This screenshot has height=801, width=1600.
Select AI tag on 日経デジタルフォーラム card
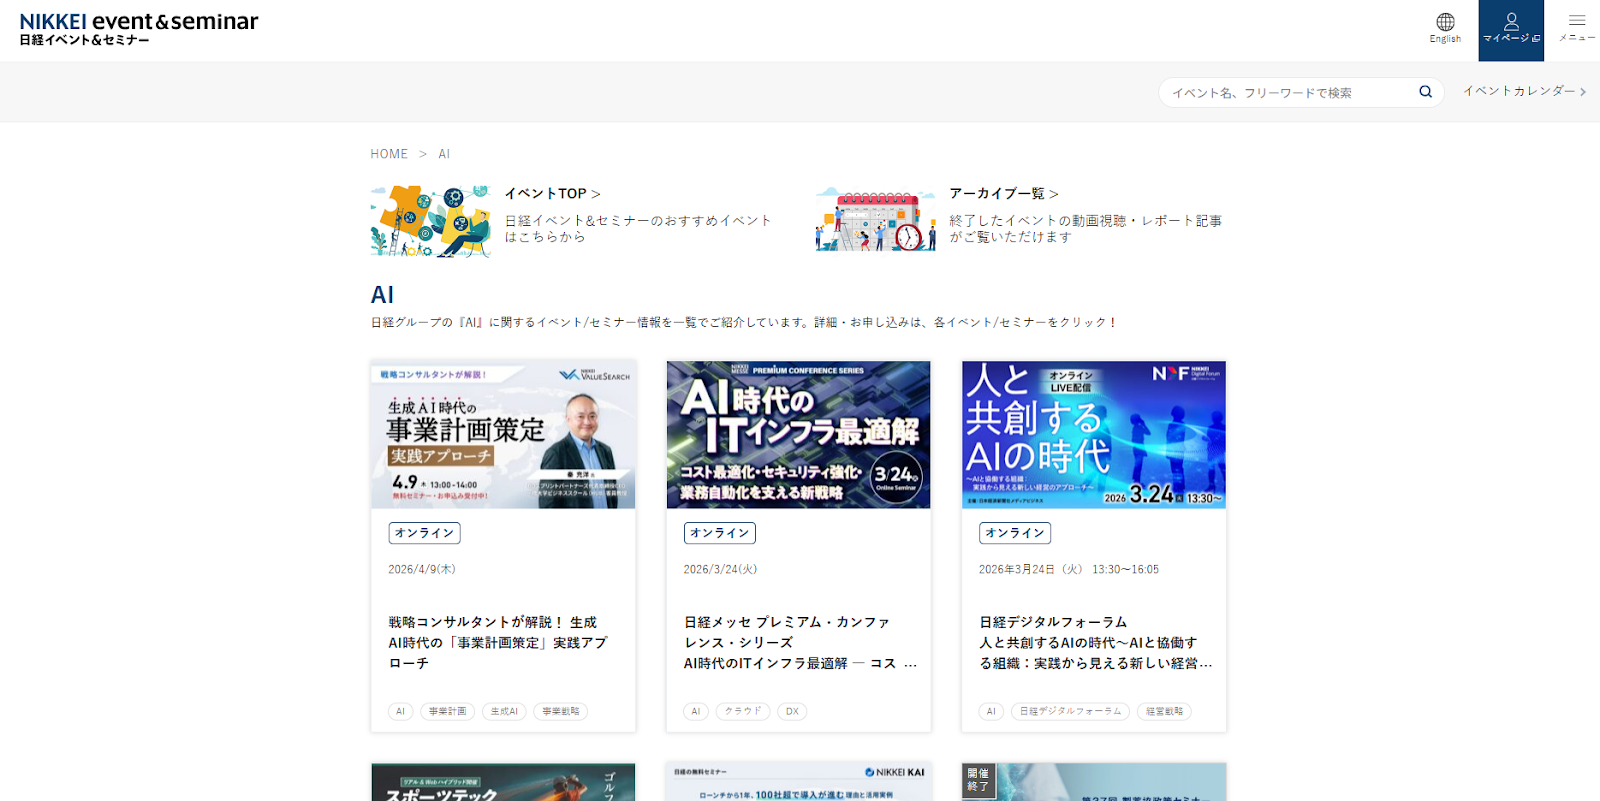[x=991, y=712]
